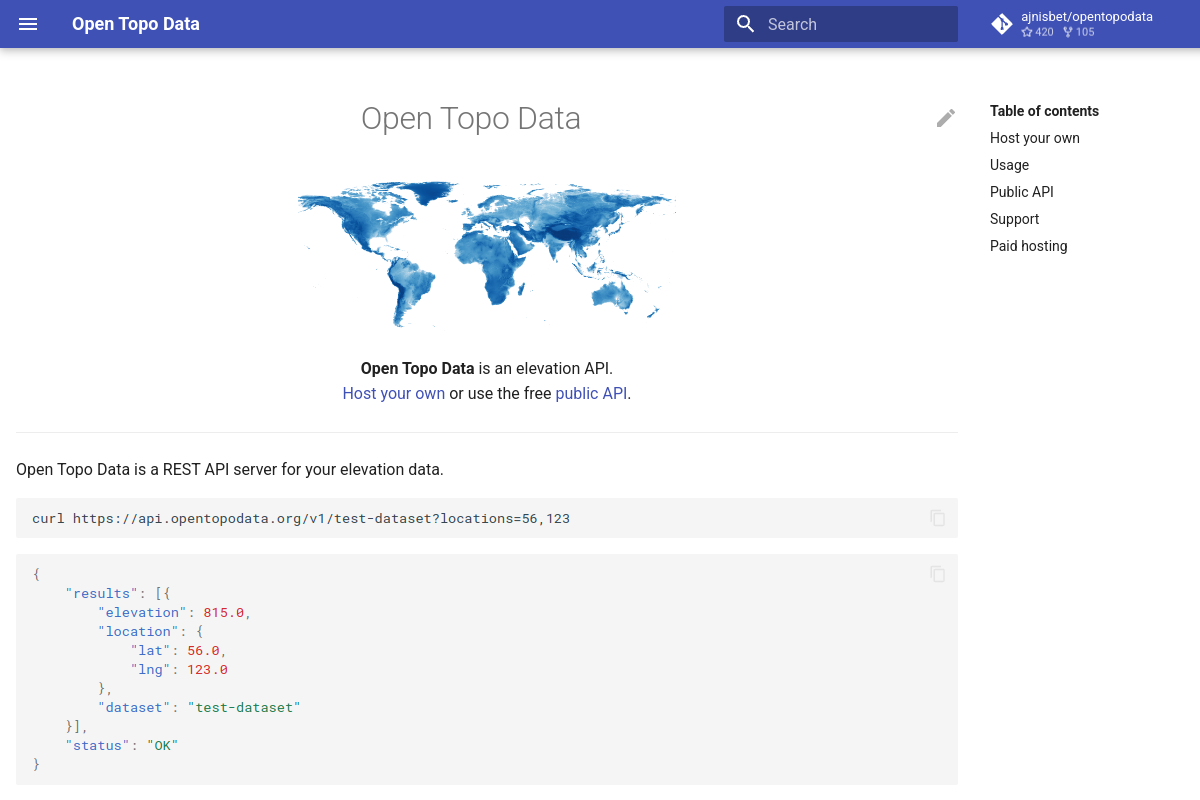Copy the curl command code block
The height and width of the screenshot is (800, 1200).
pyautogui.click(x=938, y=518)
